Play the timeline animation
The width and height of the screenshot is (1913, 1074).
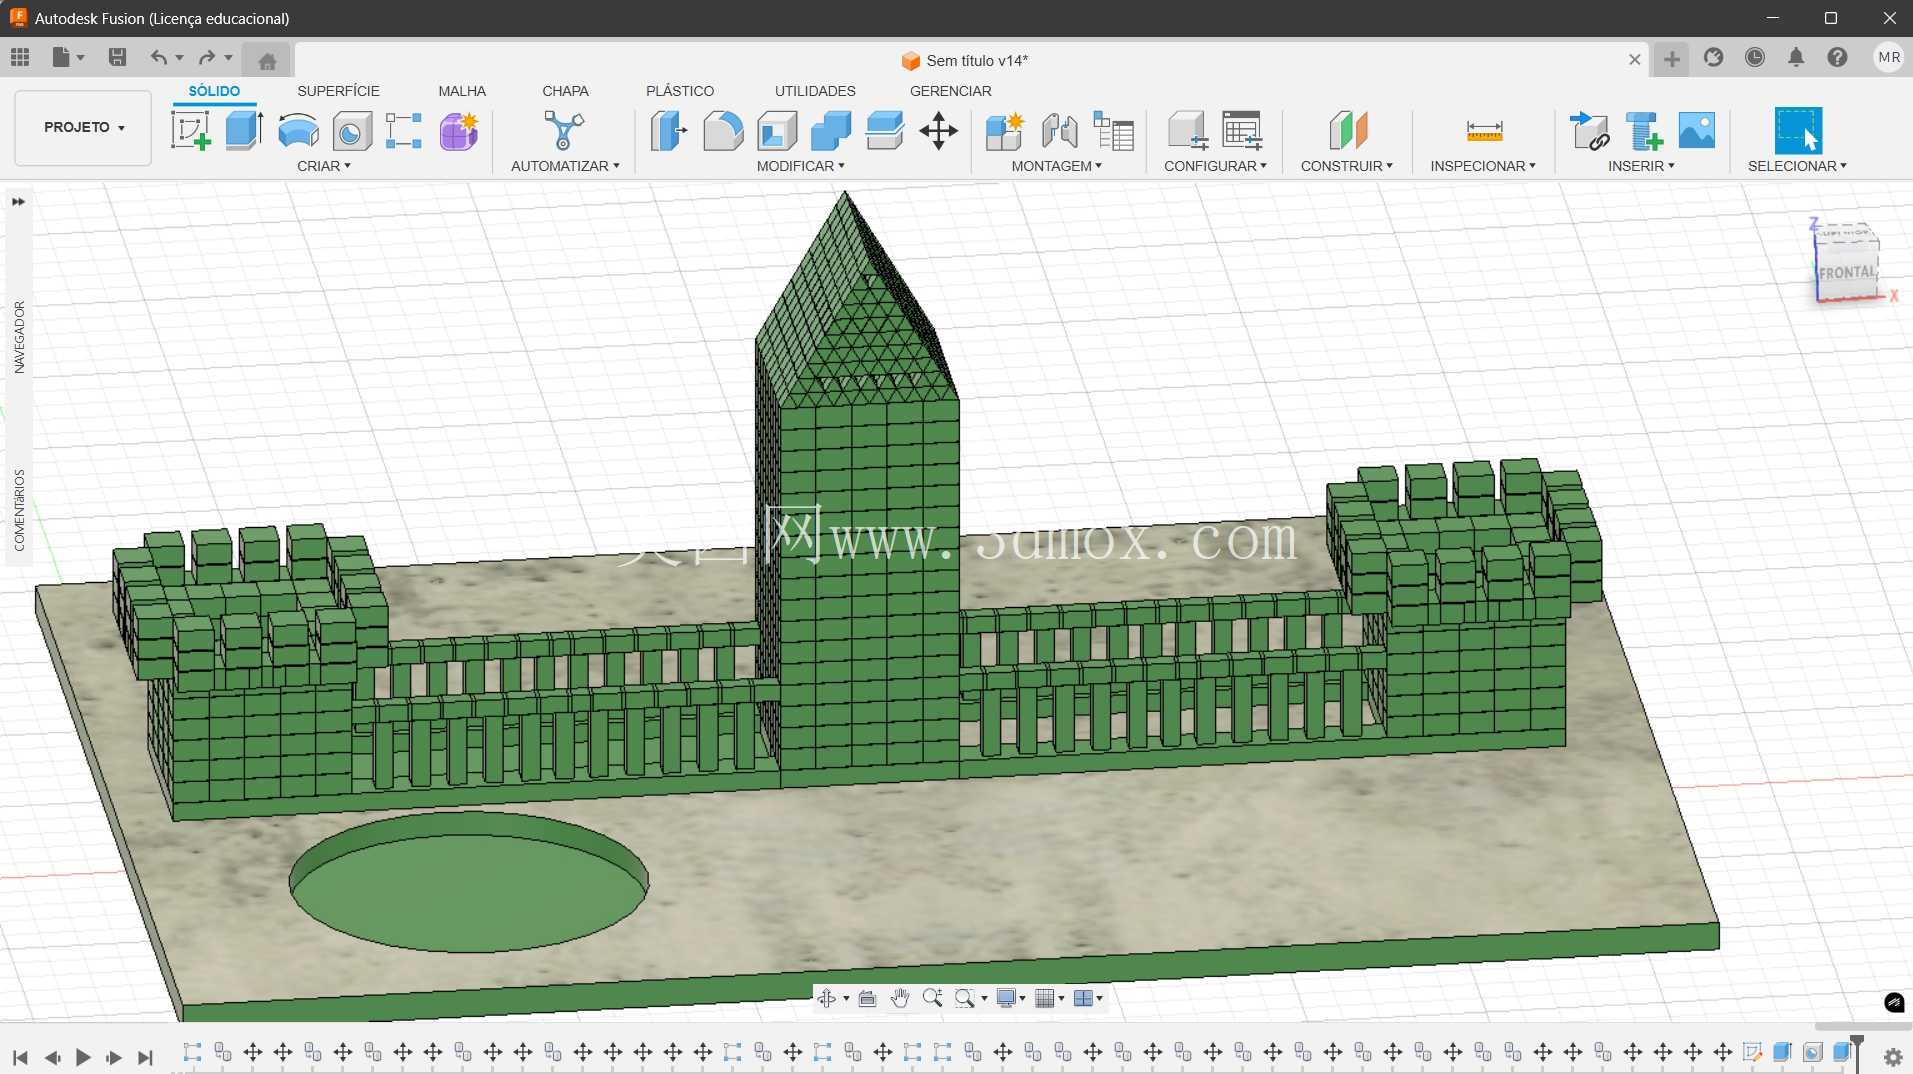(83, 1057)
